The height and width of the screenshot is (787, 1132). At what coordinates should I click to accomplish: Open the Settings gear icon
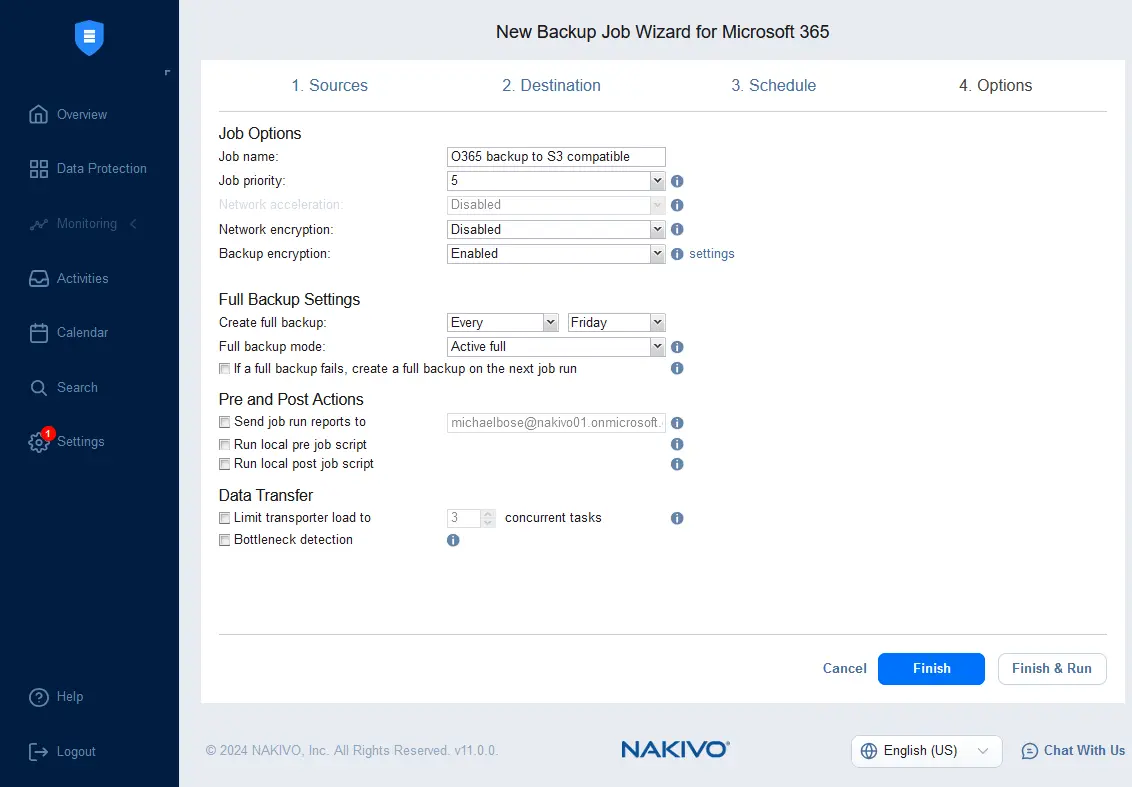coord(38,442)
